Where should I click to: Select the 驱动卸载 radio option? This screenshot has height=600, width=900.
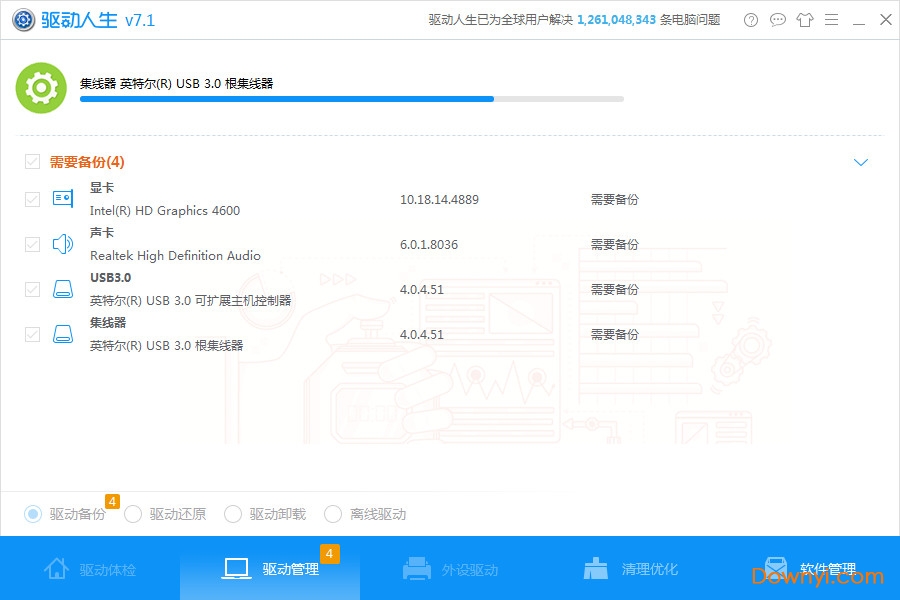point(233,514)
